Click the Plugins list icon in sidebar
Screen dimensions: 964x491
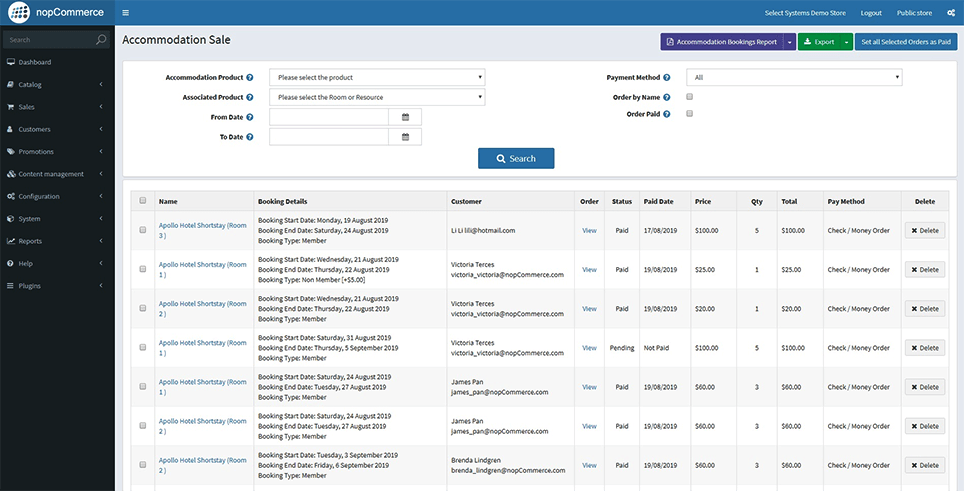[x=10, y=286]
